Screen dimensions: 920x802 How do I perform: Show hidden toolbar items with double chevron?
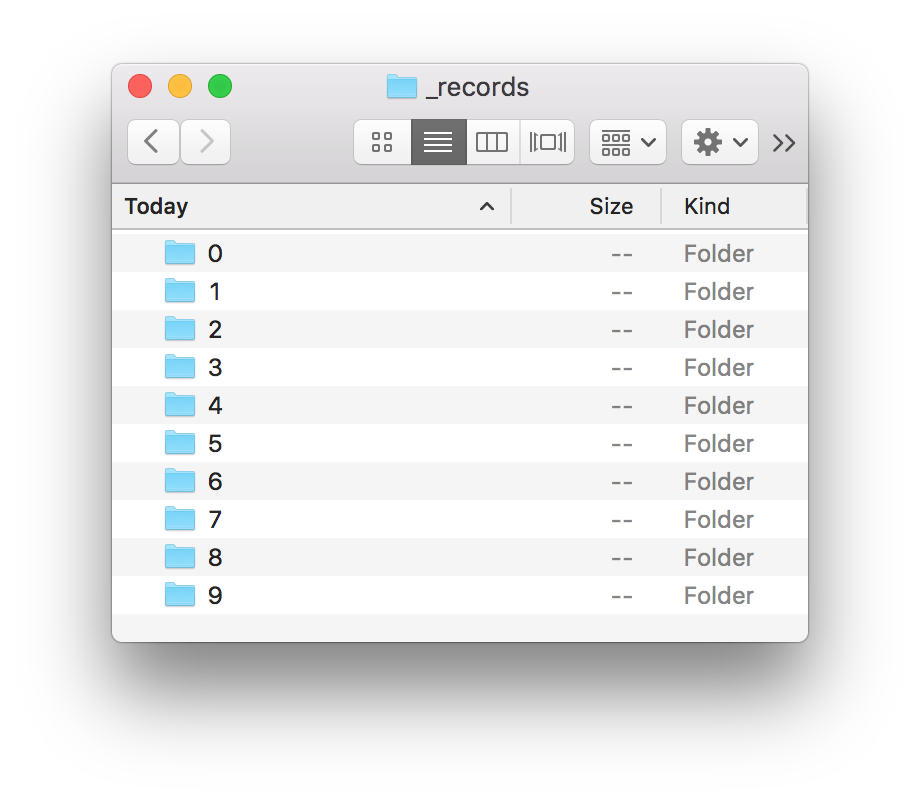click(x=784, y=143)
